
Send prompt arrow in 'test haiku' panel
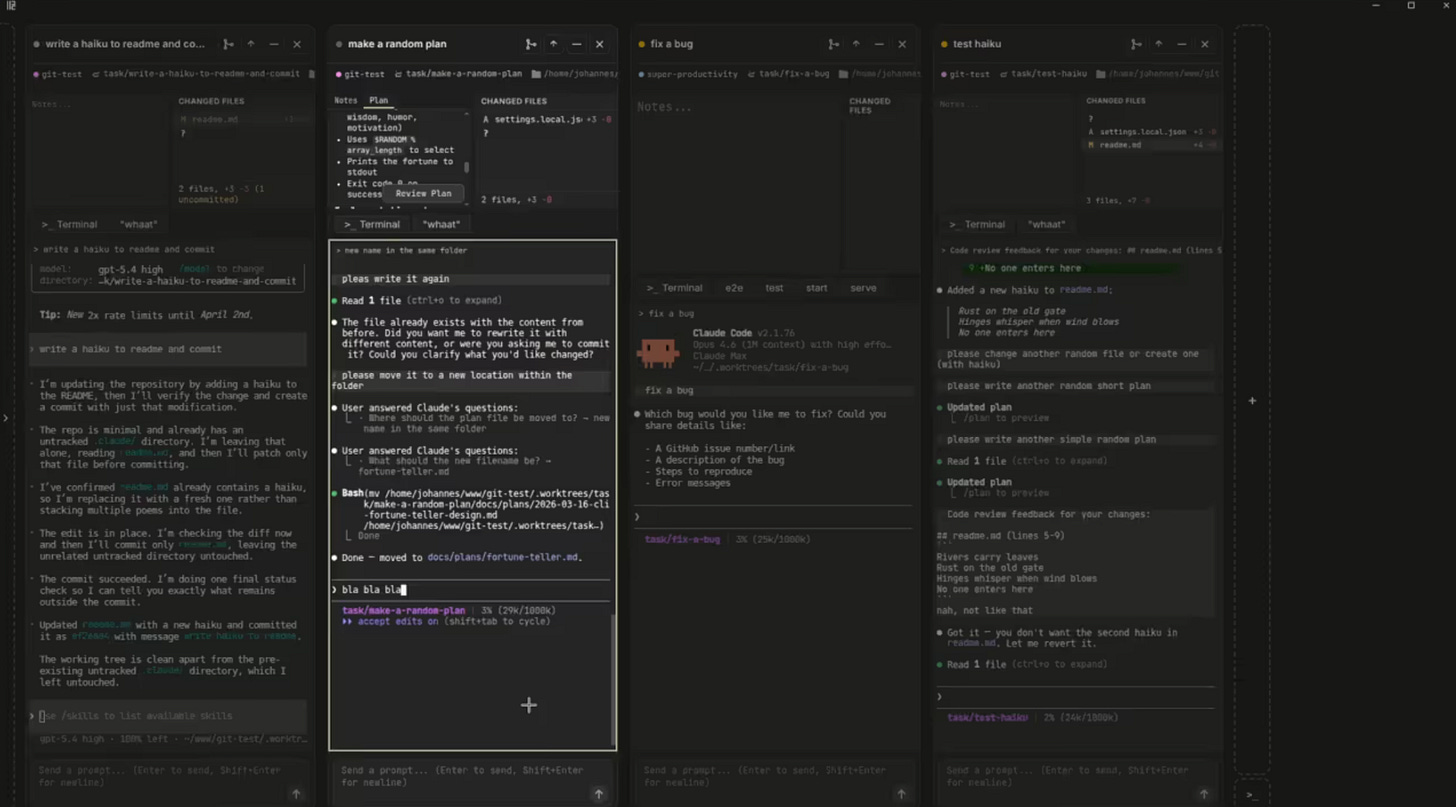coord(1204,794)
